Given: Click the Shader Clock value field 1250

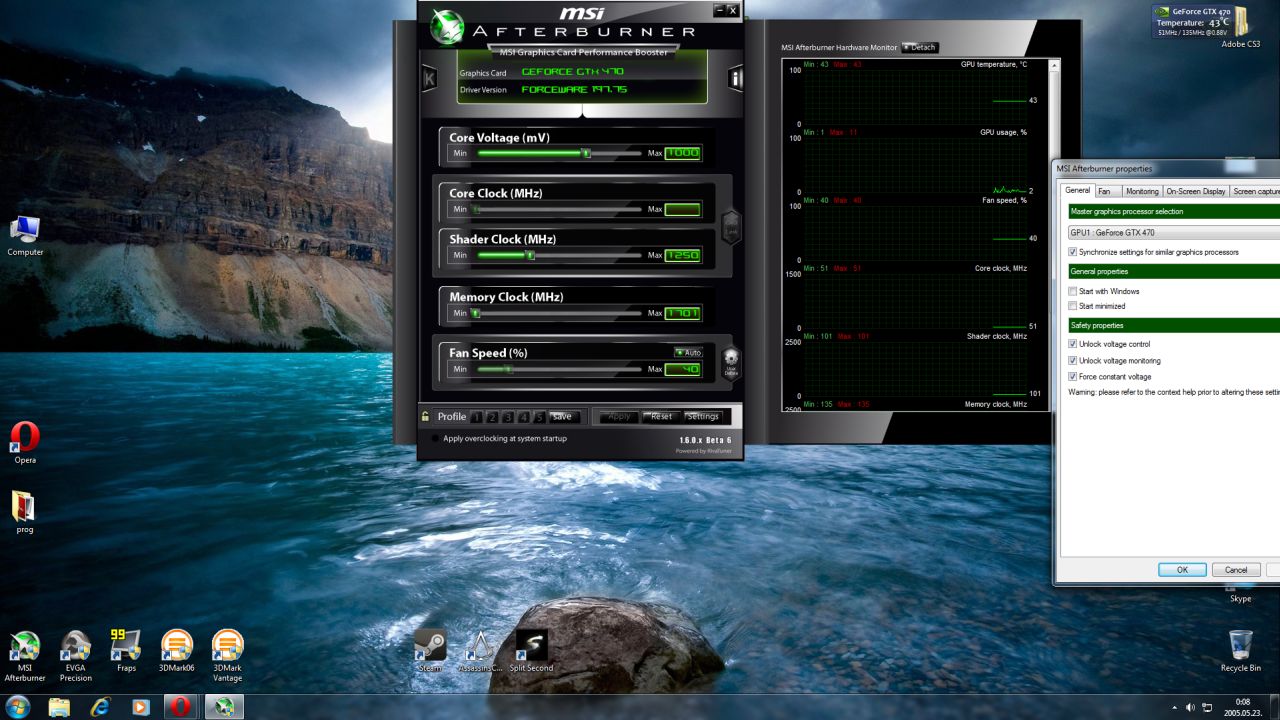Looking at the screenshot, I should coord(683,255).
